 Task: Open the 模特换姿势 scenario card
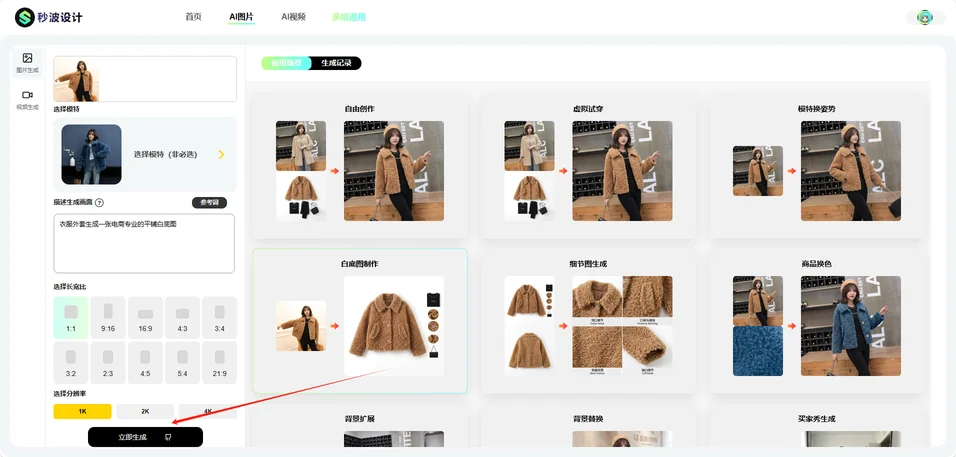817,166
